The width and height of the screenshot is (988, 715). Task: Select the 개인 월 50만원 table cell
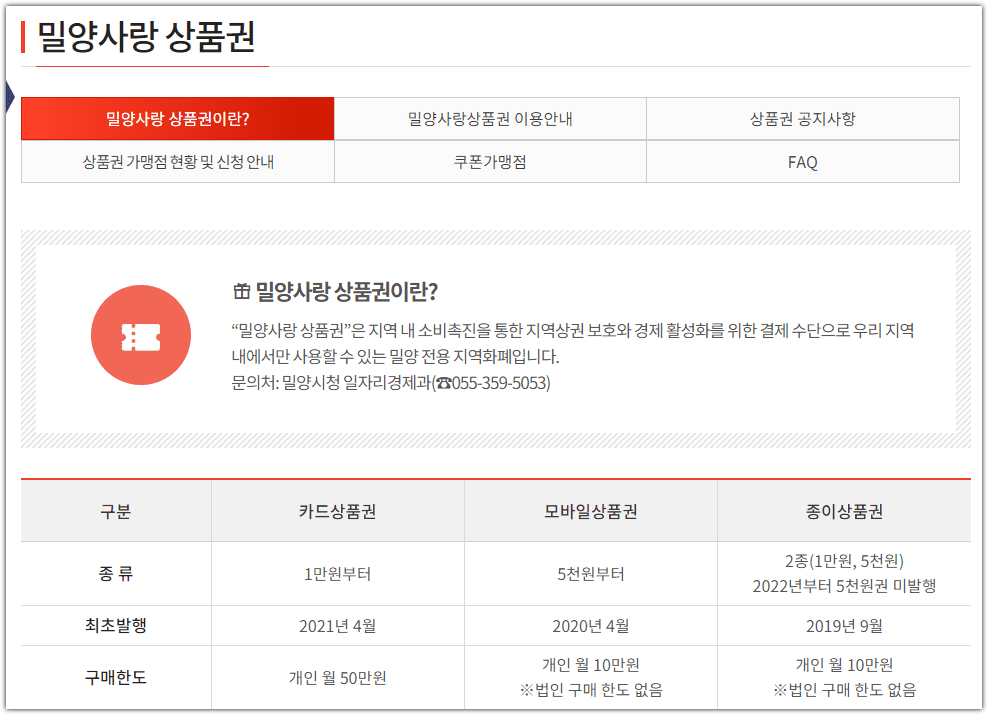(337, 679)
